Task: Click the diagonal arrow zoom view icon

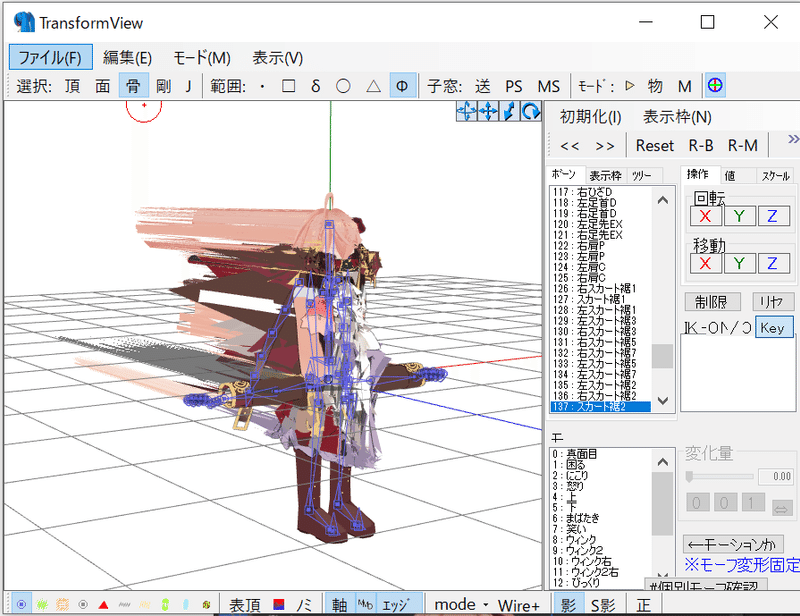Action: pyautogui.click(x=509, y=111)
